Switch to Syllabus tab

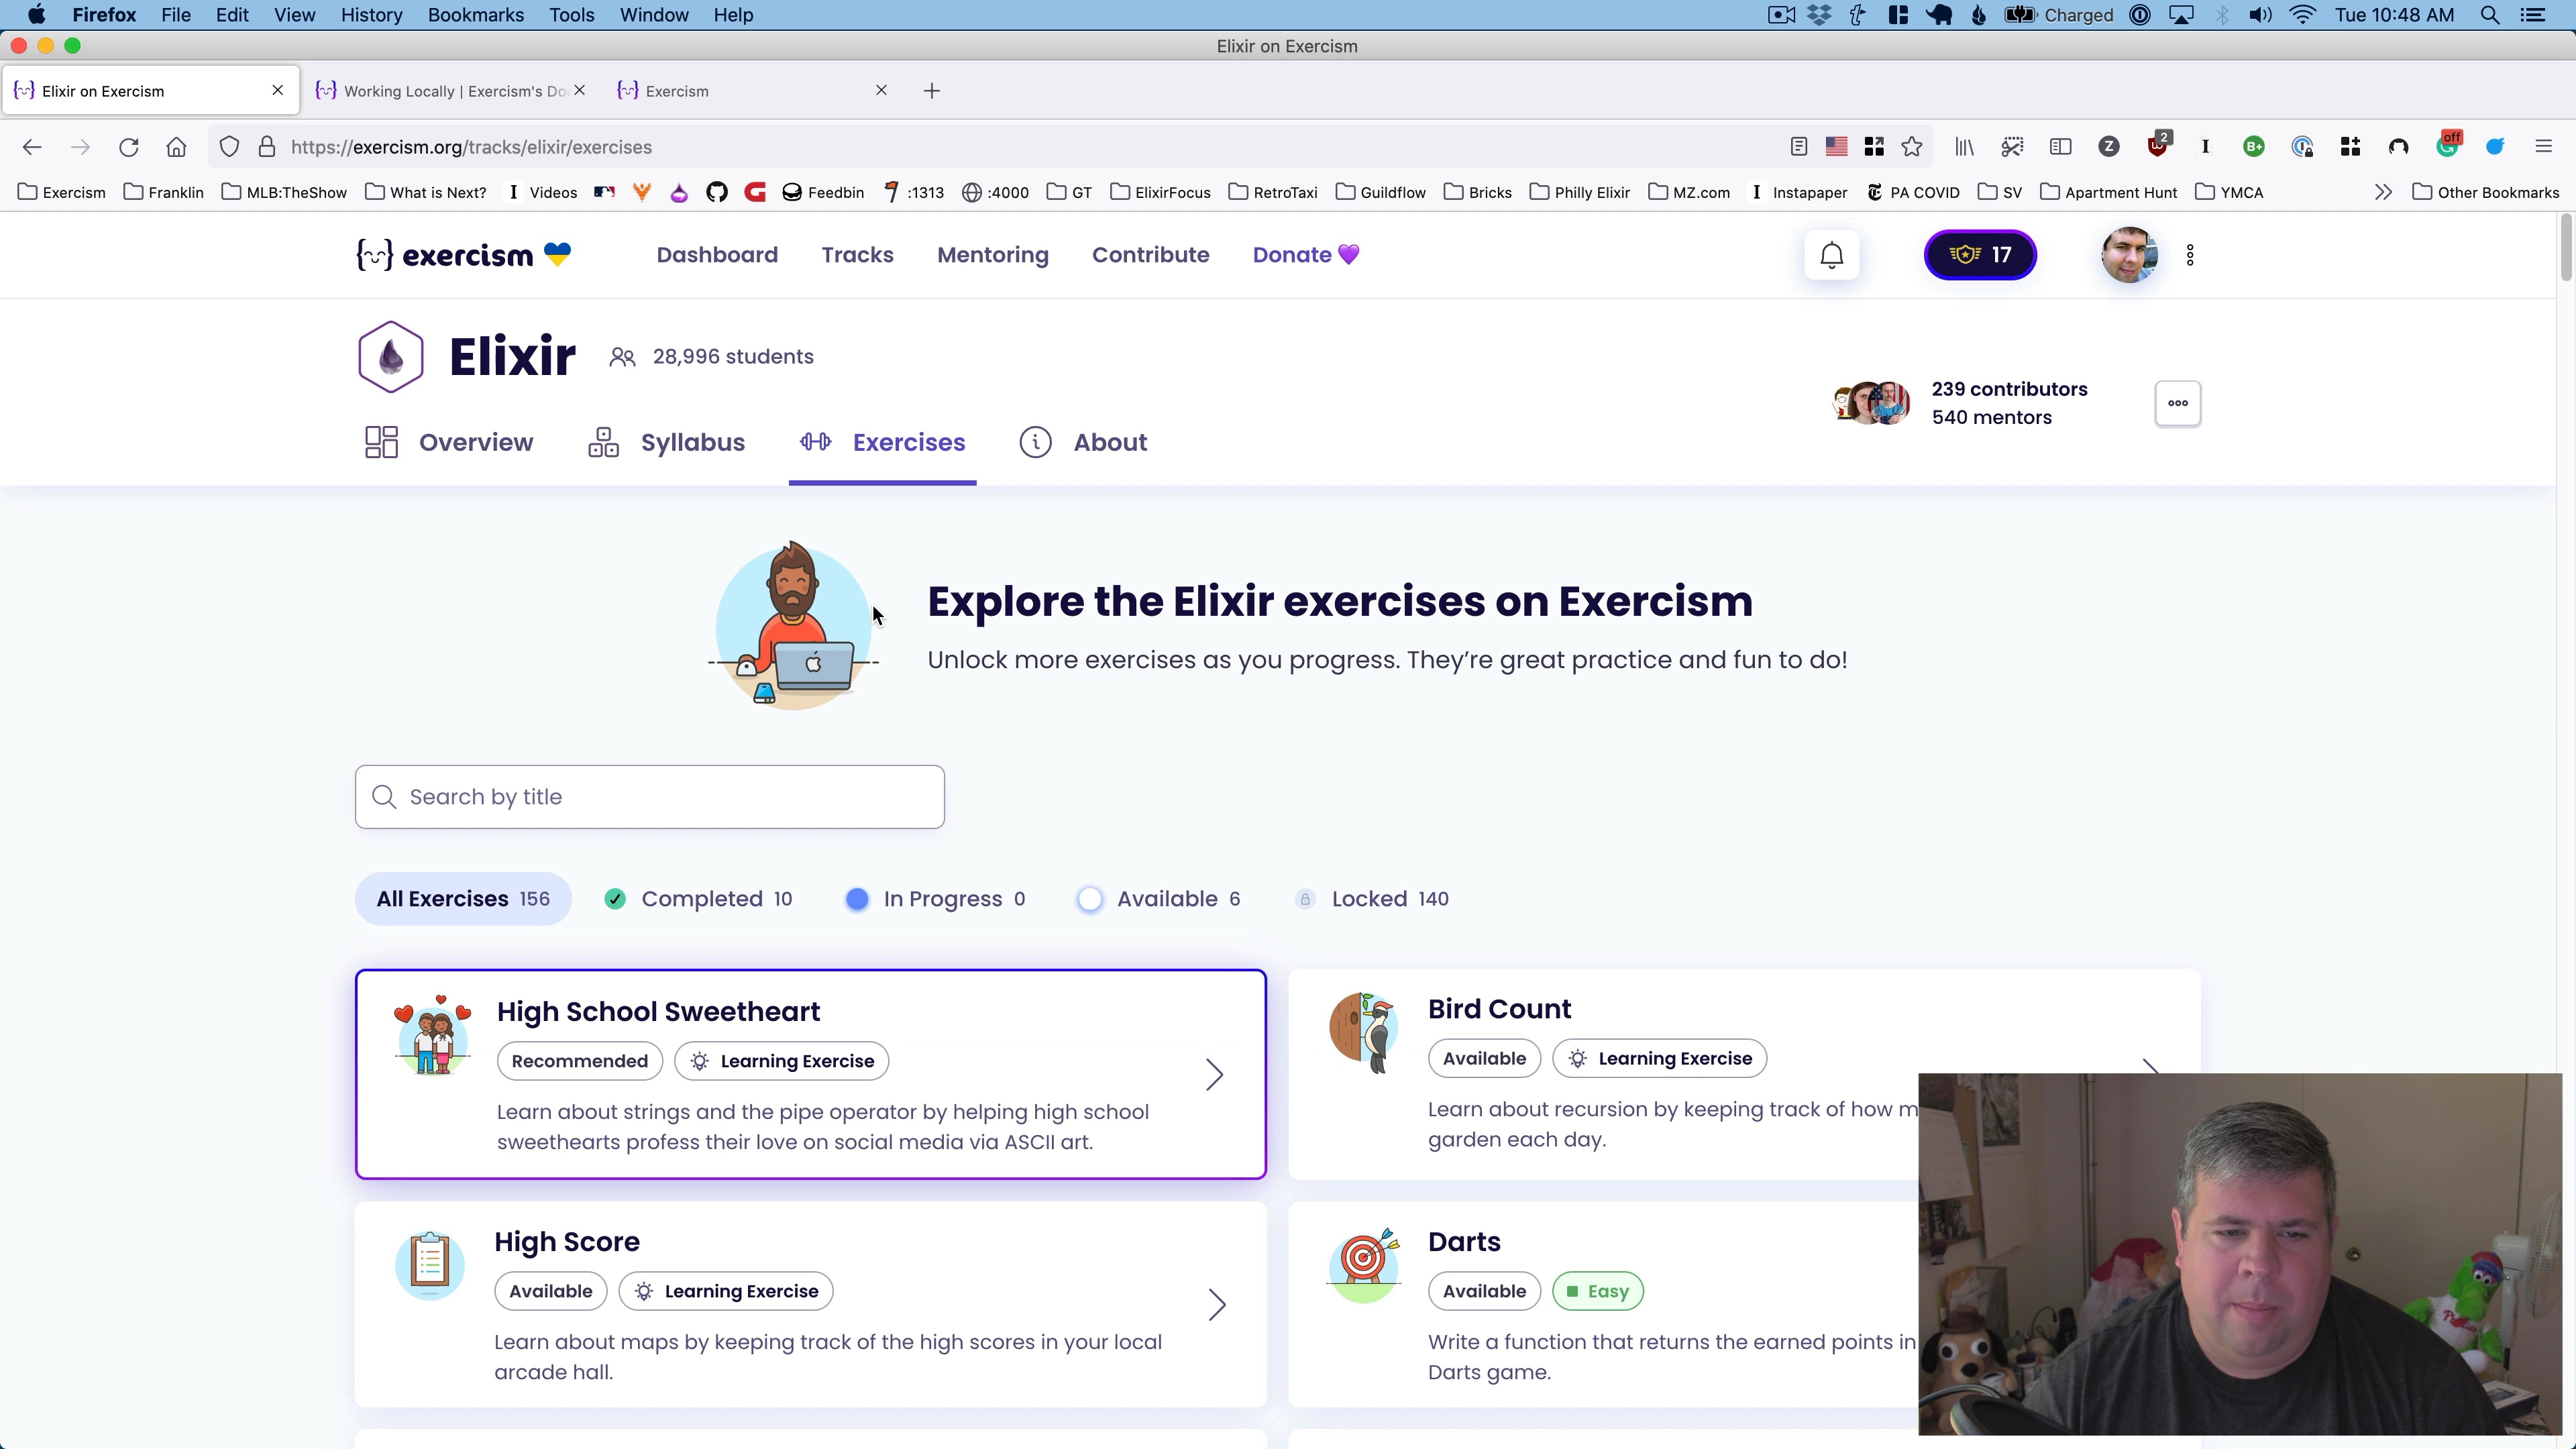(666, 442)
